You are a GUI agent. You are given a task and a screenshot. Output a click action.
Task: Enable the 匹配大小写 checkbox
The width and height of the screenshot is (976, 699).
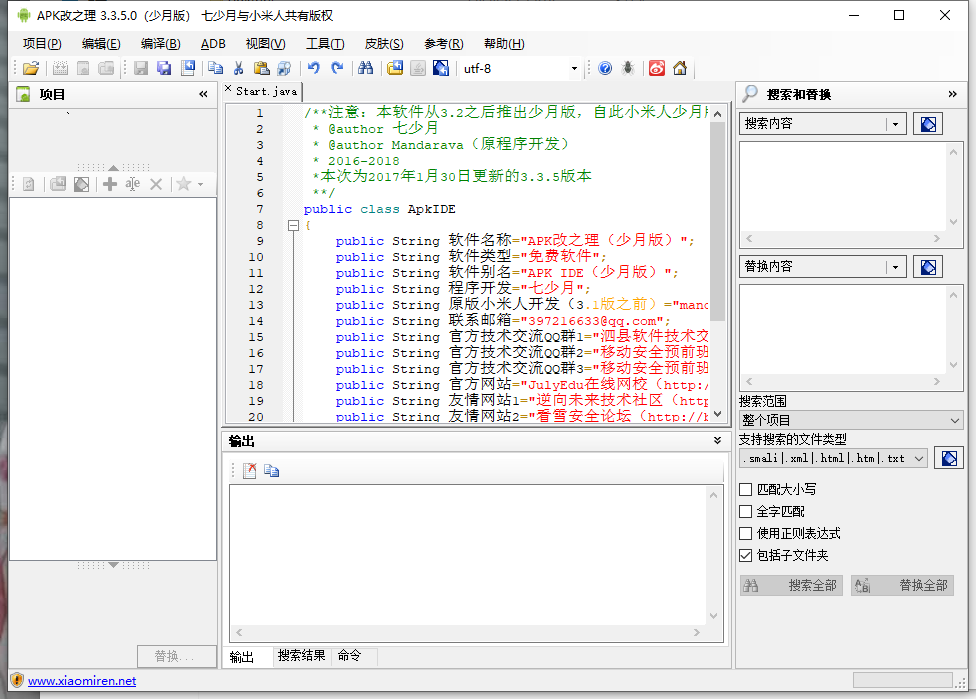tap(746, 490)
